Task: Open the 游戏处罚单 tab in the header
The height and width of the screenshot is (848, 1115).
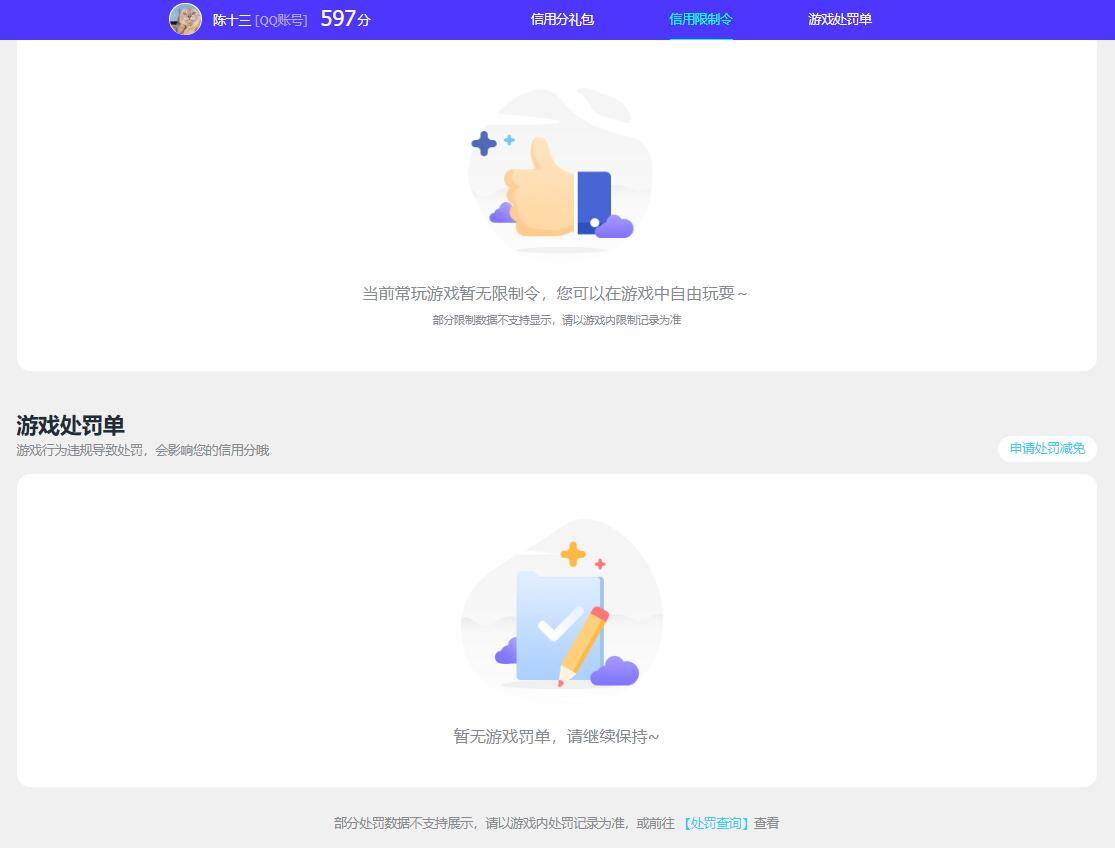Action: [839, 19]
